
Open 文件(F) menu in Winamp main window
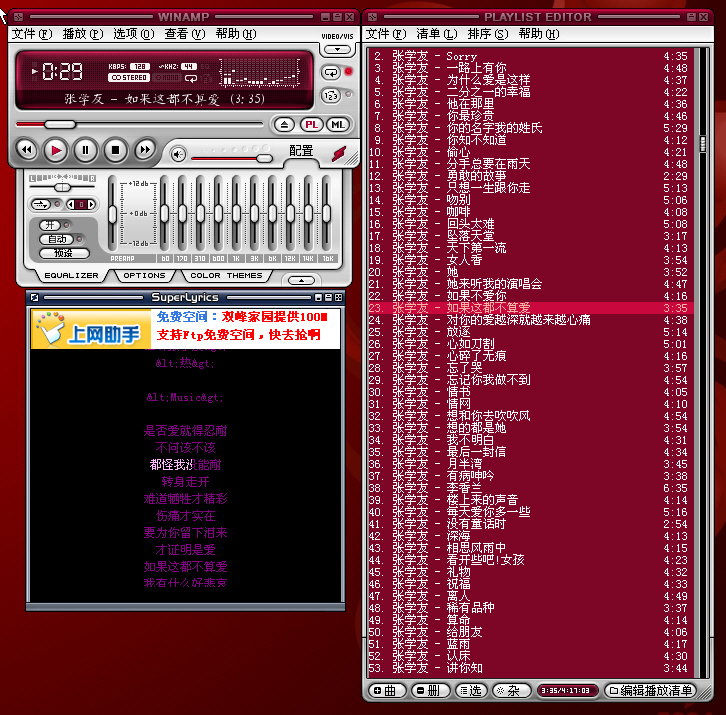[x=31, y=34]
